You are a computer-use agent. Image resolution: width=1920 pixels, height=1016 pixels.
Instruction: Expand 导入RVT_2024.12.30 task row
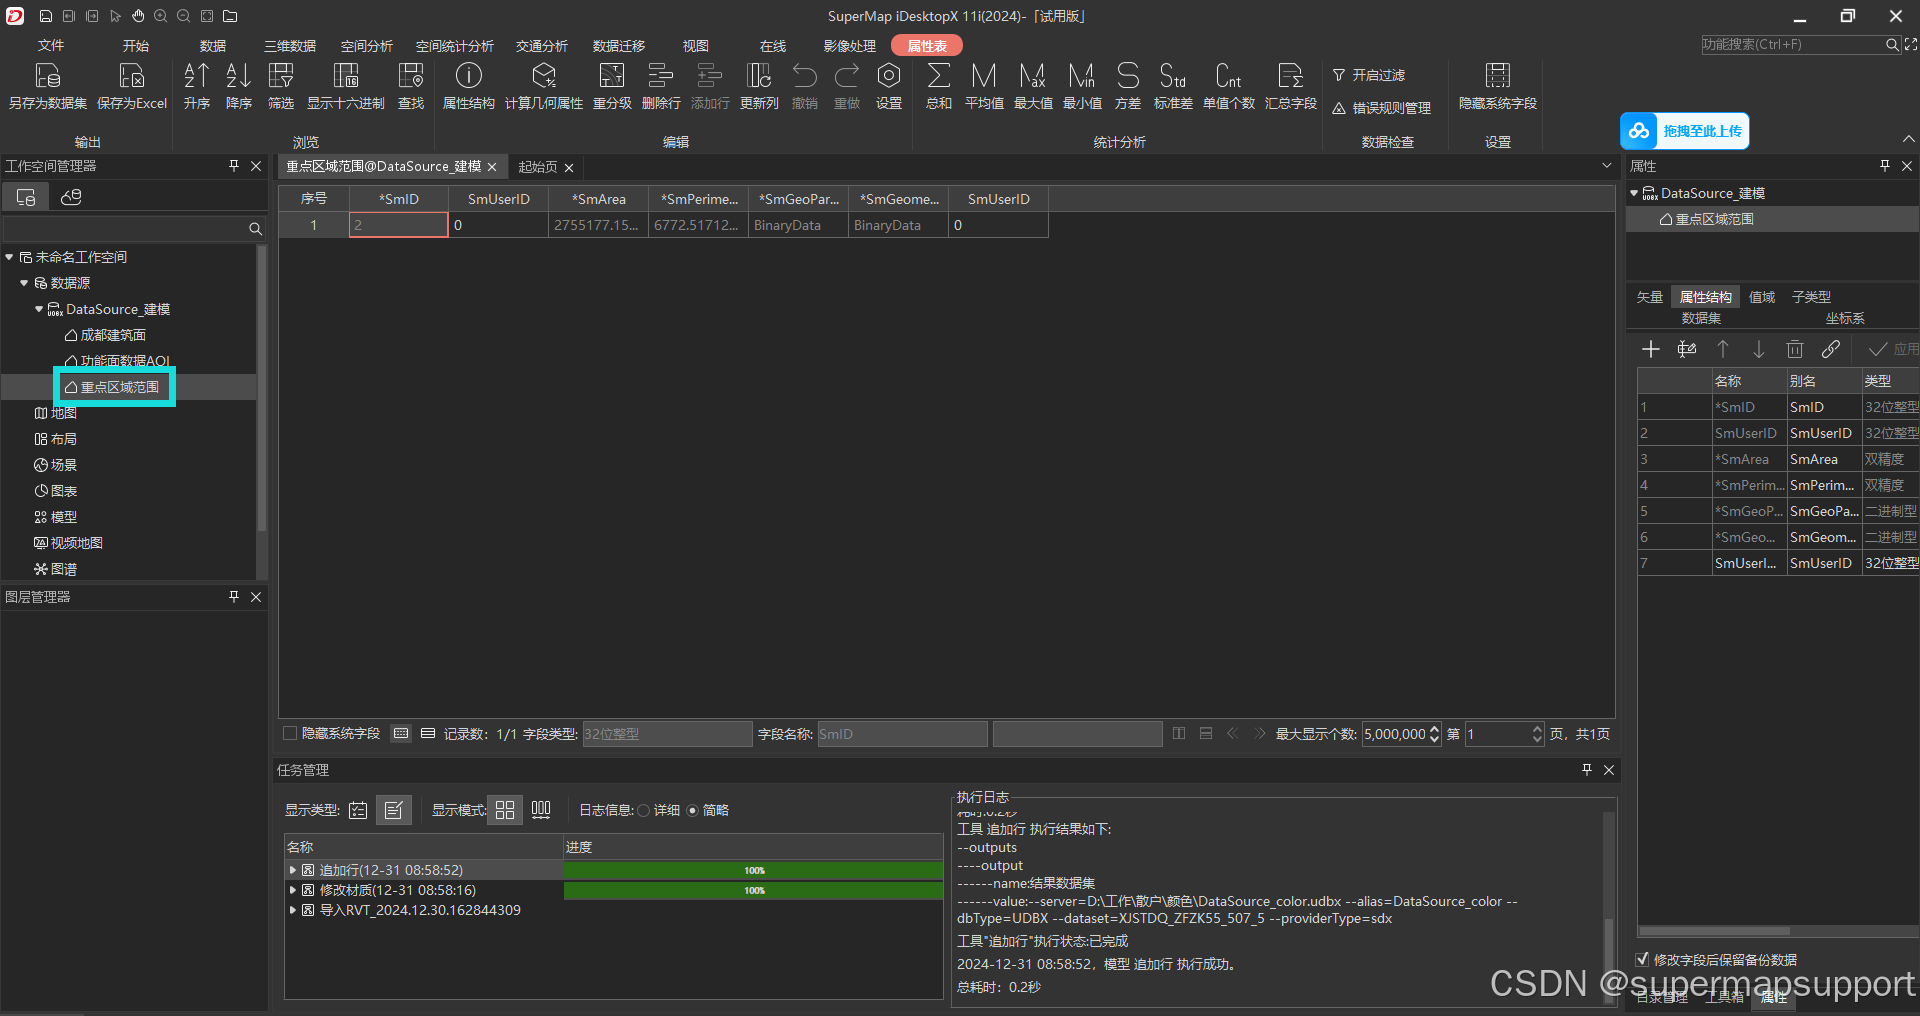tap(293, 910)
